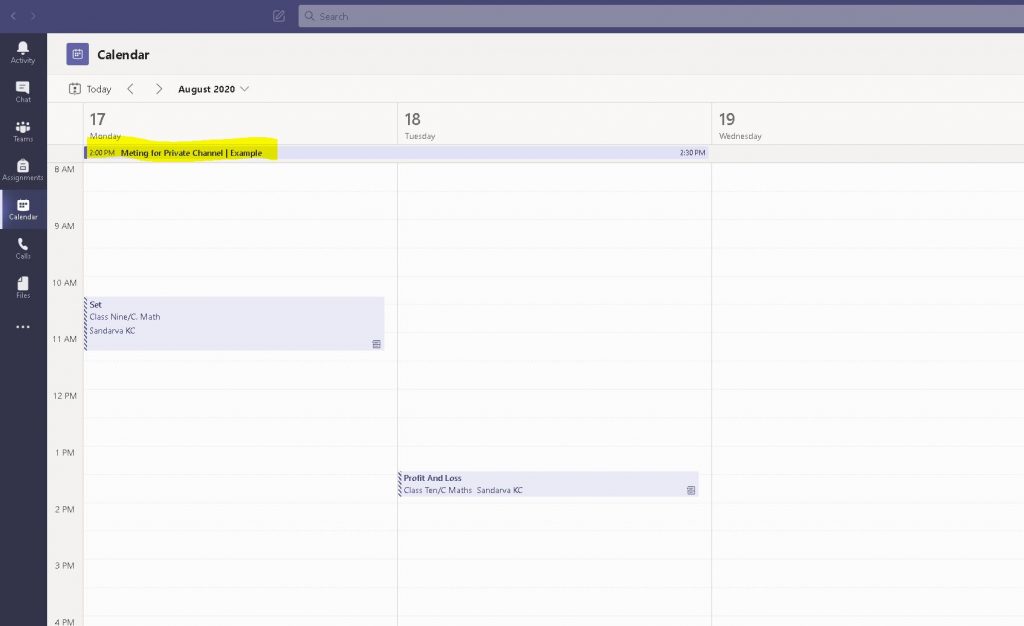This screenshot has width=1024, height=626.
Task: Select the Calendar sidebar icon
Action: [x=23, y=209]
